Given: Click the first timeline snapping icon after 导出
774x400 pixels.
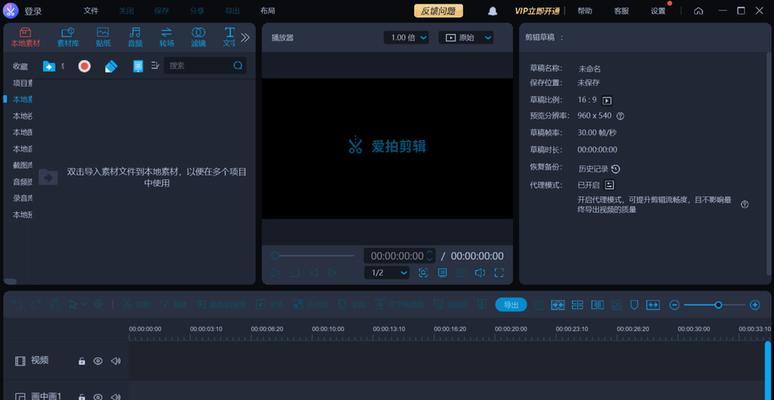Looking at the screenshot, I should click(x=558, y=305).
